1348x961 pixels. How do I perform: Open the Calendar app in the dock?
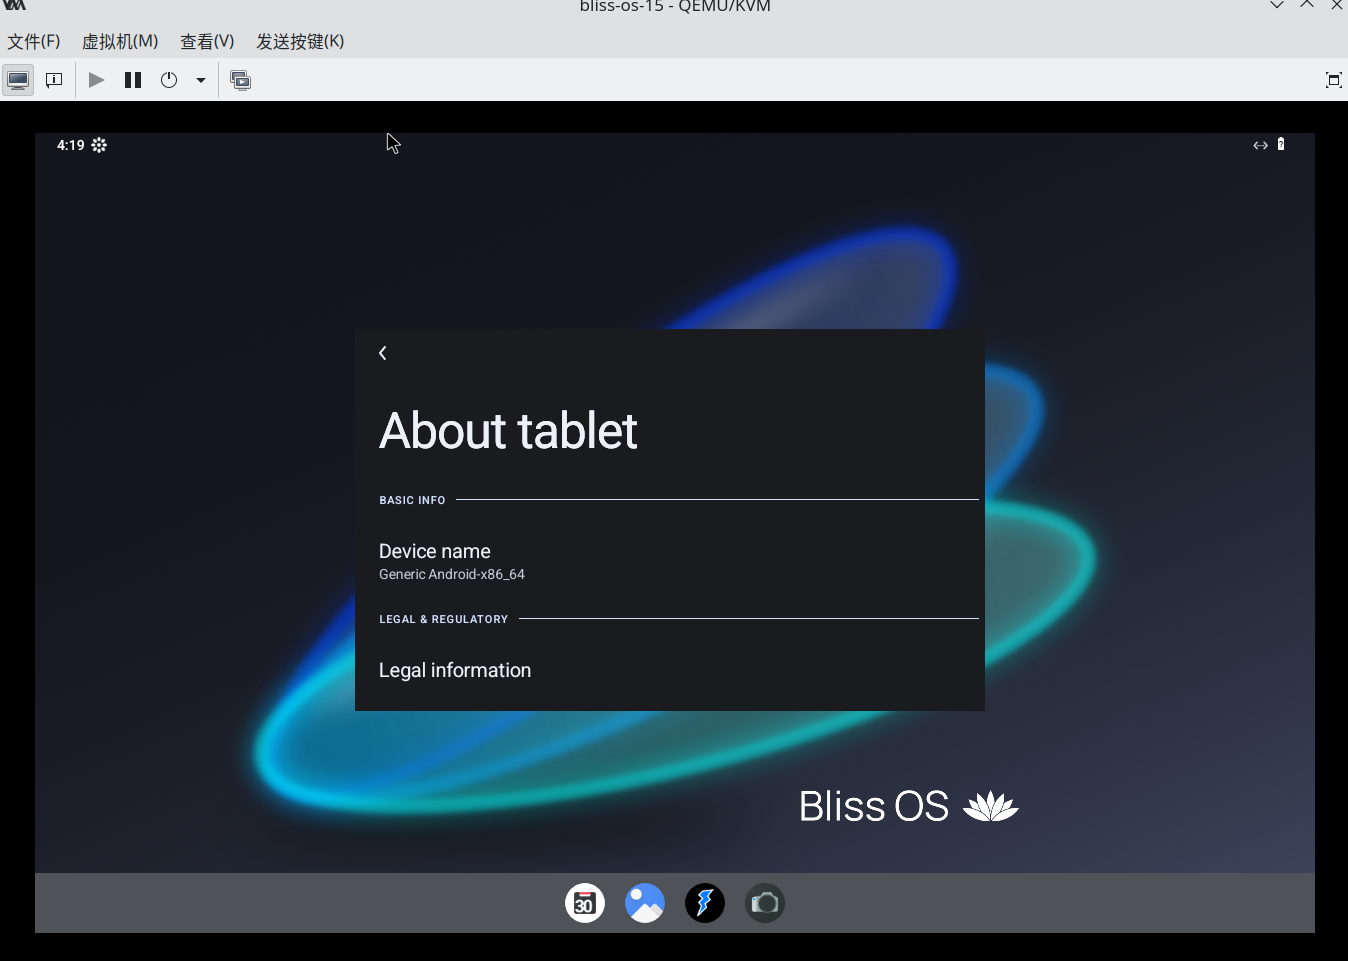click(585, 903)
